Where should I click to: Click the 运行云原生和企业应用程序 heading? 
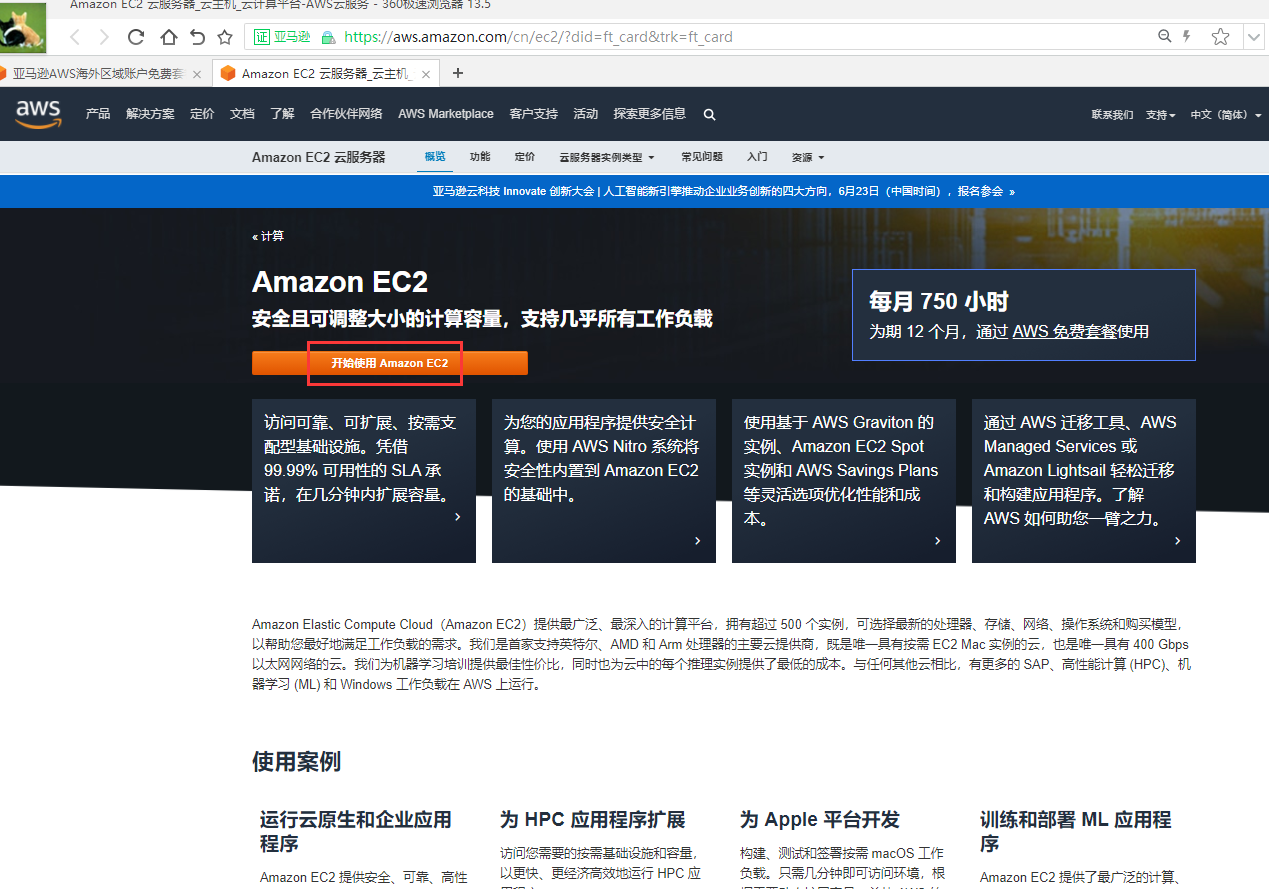[x=356, y=832]
